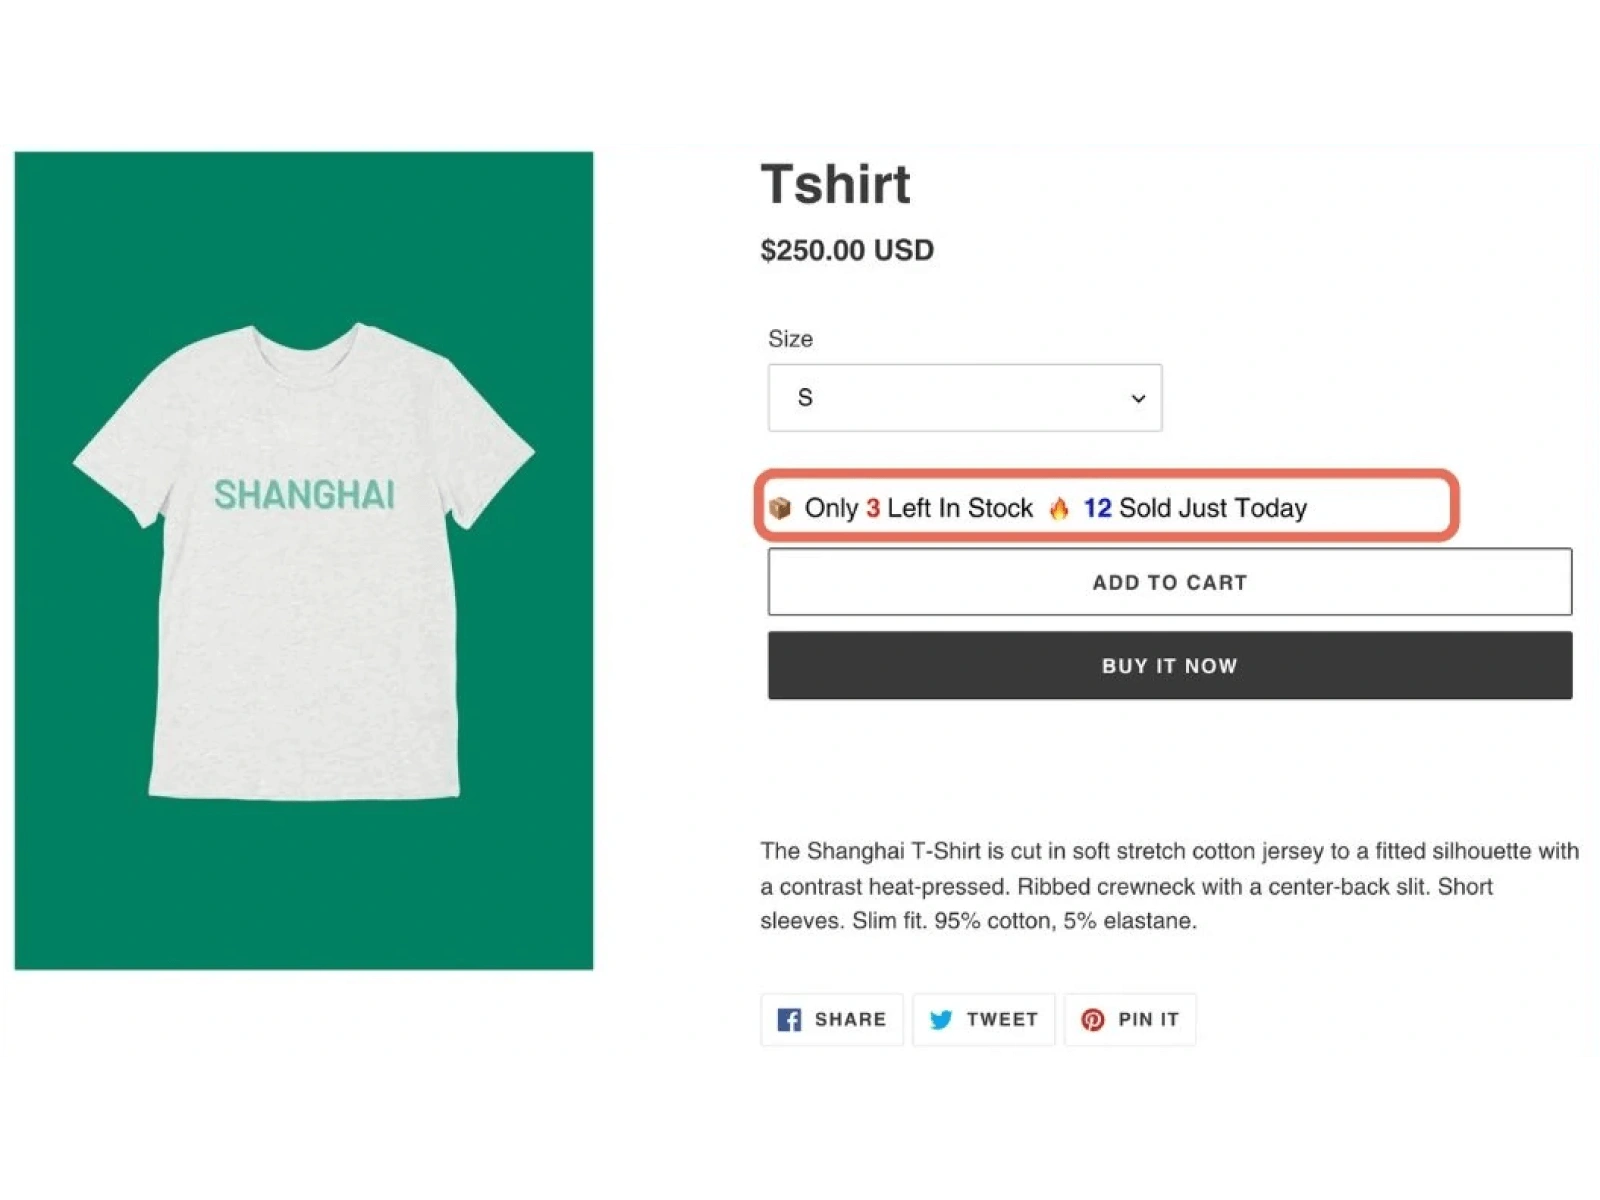This screenshot has height=1200, width=1600.
Task: Click the SHANGHAI lettering on the shirt
Action: coord(304,495)
